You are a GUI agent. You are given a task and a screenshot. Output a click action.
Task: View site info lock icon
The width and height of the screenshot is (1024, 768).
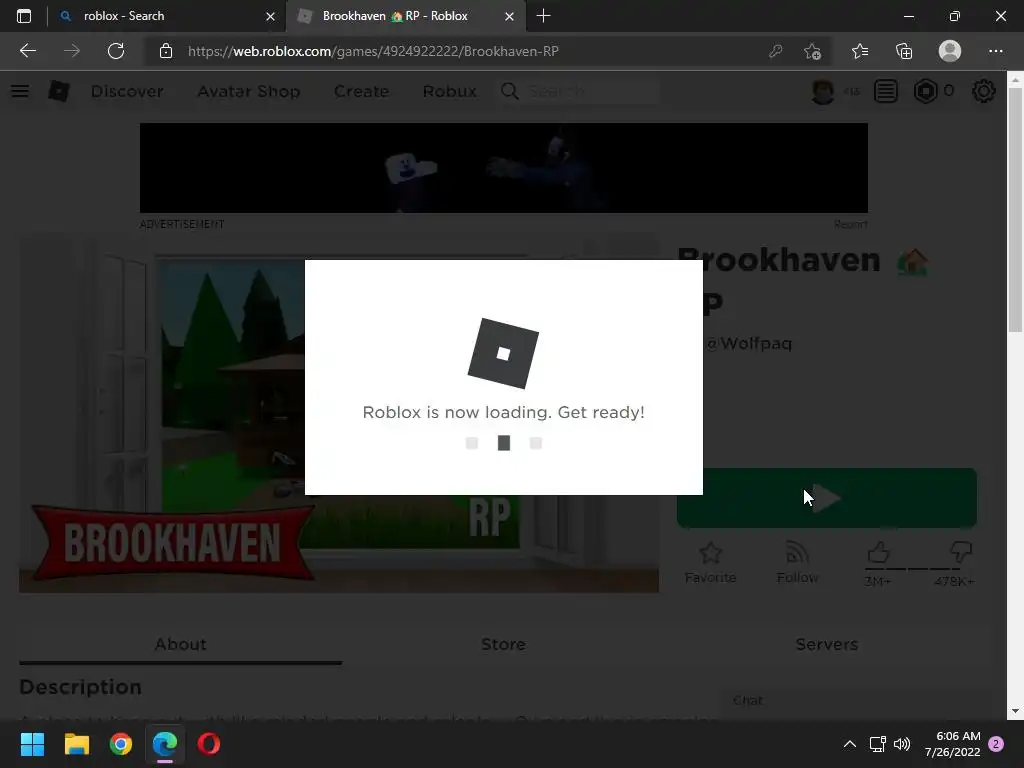[166, 51]
